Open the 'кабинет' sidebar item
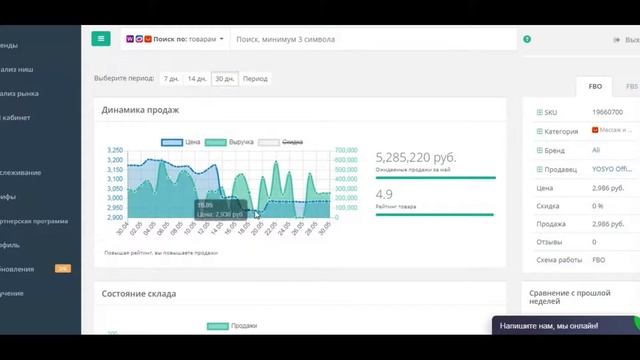This screenshot has height=360, width=640. coord(15,118)
